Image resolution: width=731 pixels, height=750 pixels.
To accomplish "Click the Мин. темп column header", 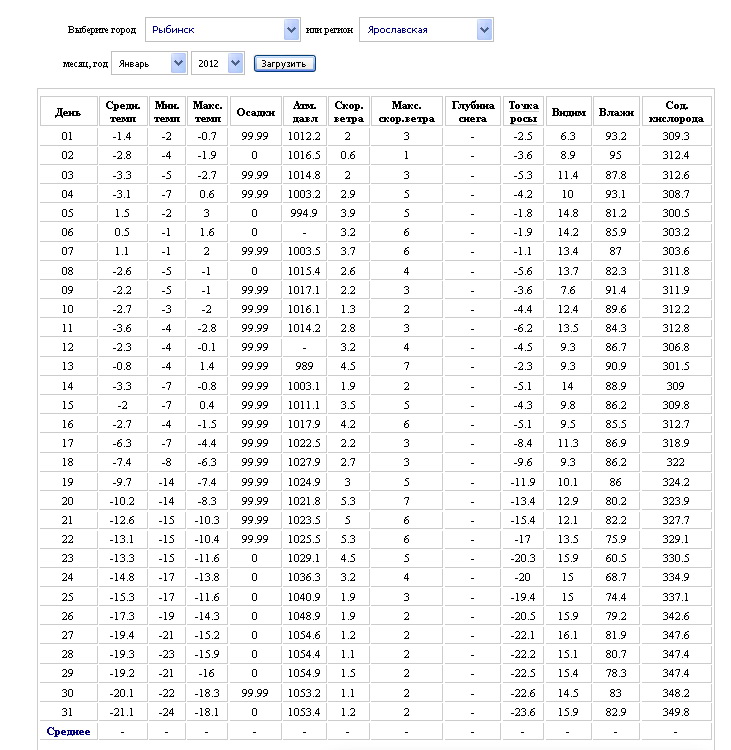I will pos(166,112).
